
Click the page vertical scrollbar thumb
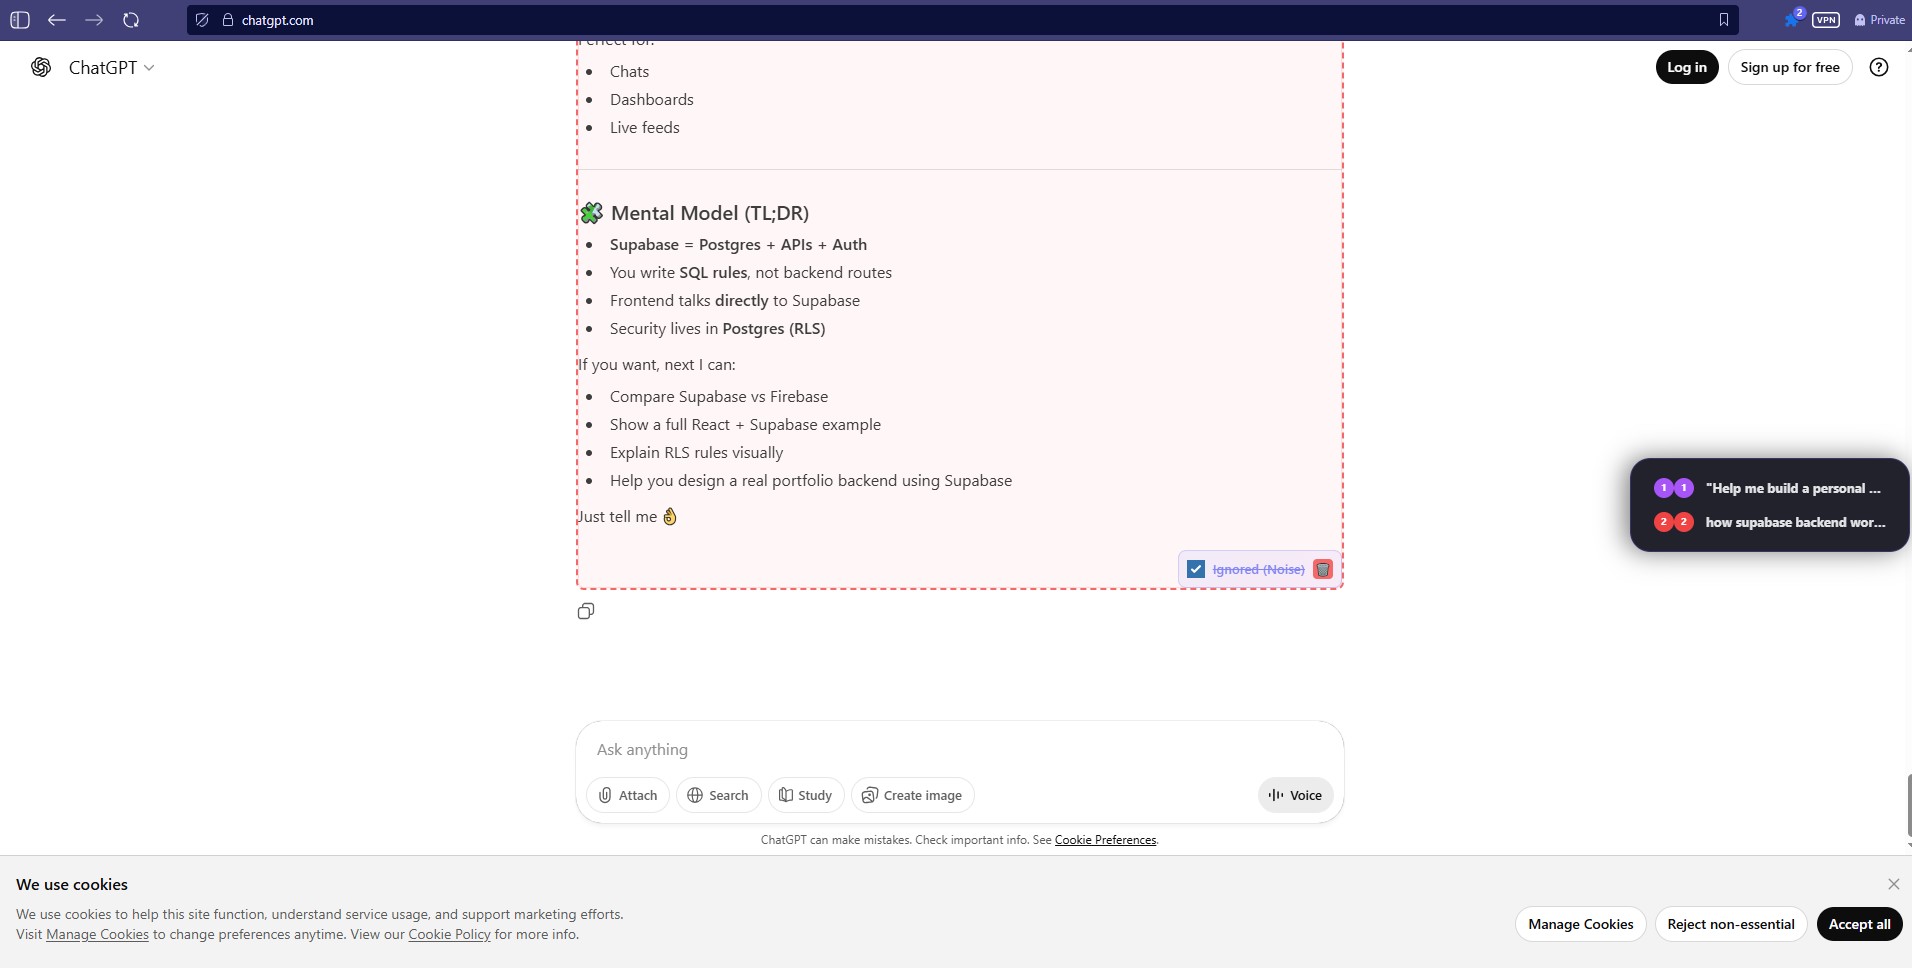[1908, 805]
